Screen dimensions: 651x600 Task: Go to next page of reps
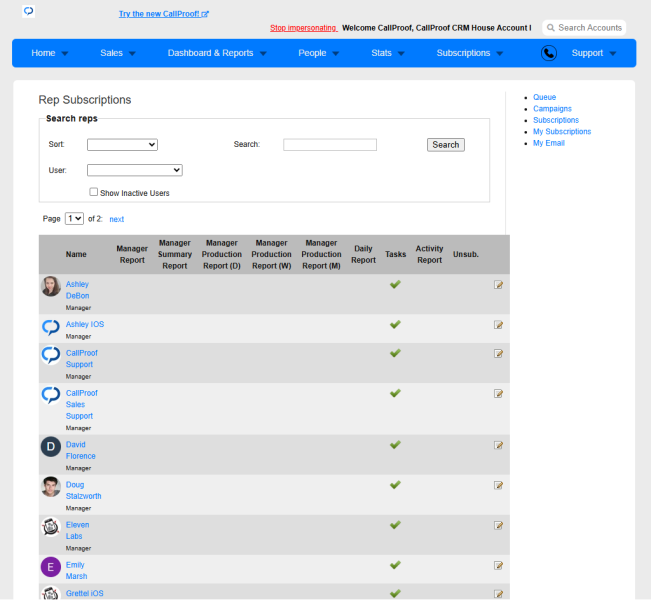[117, 219]
